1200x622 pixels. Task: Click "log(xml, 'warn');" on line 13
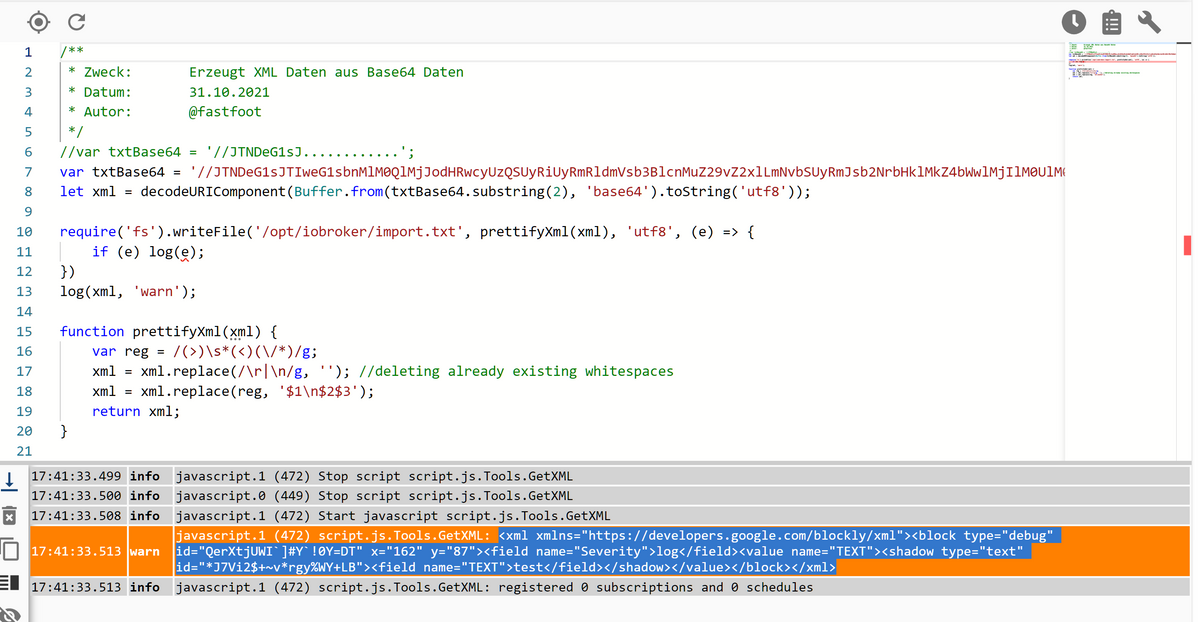128,292
